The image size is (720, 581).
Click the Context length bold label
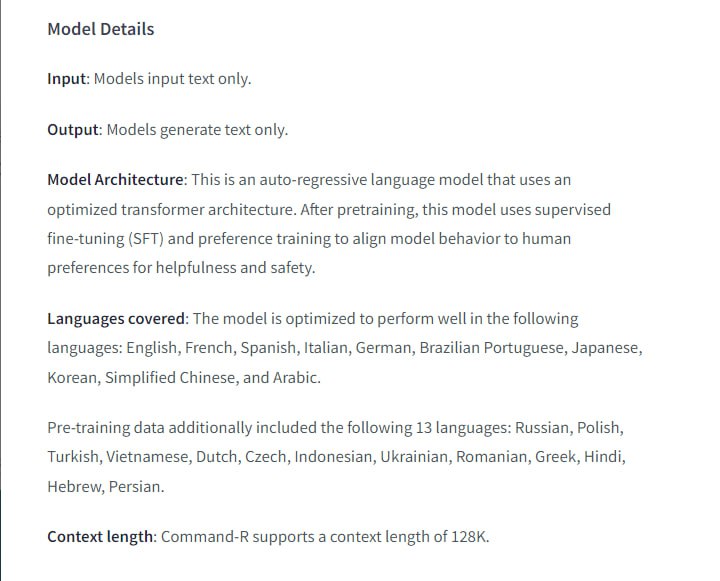[101, 537]
